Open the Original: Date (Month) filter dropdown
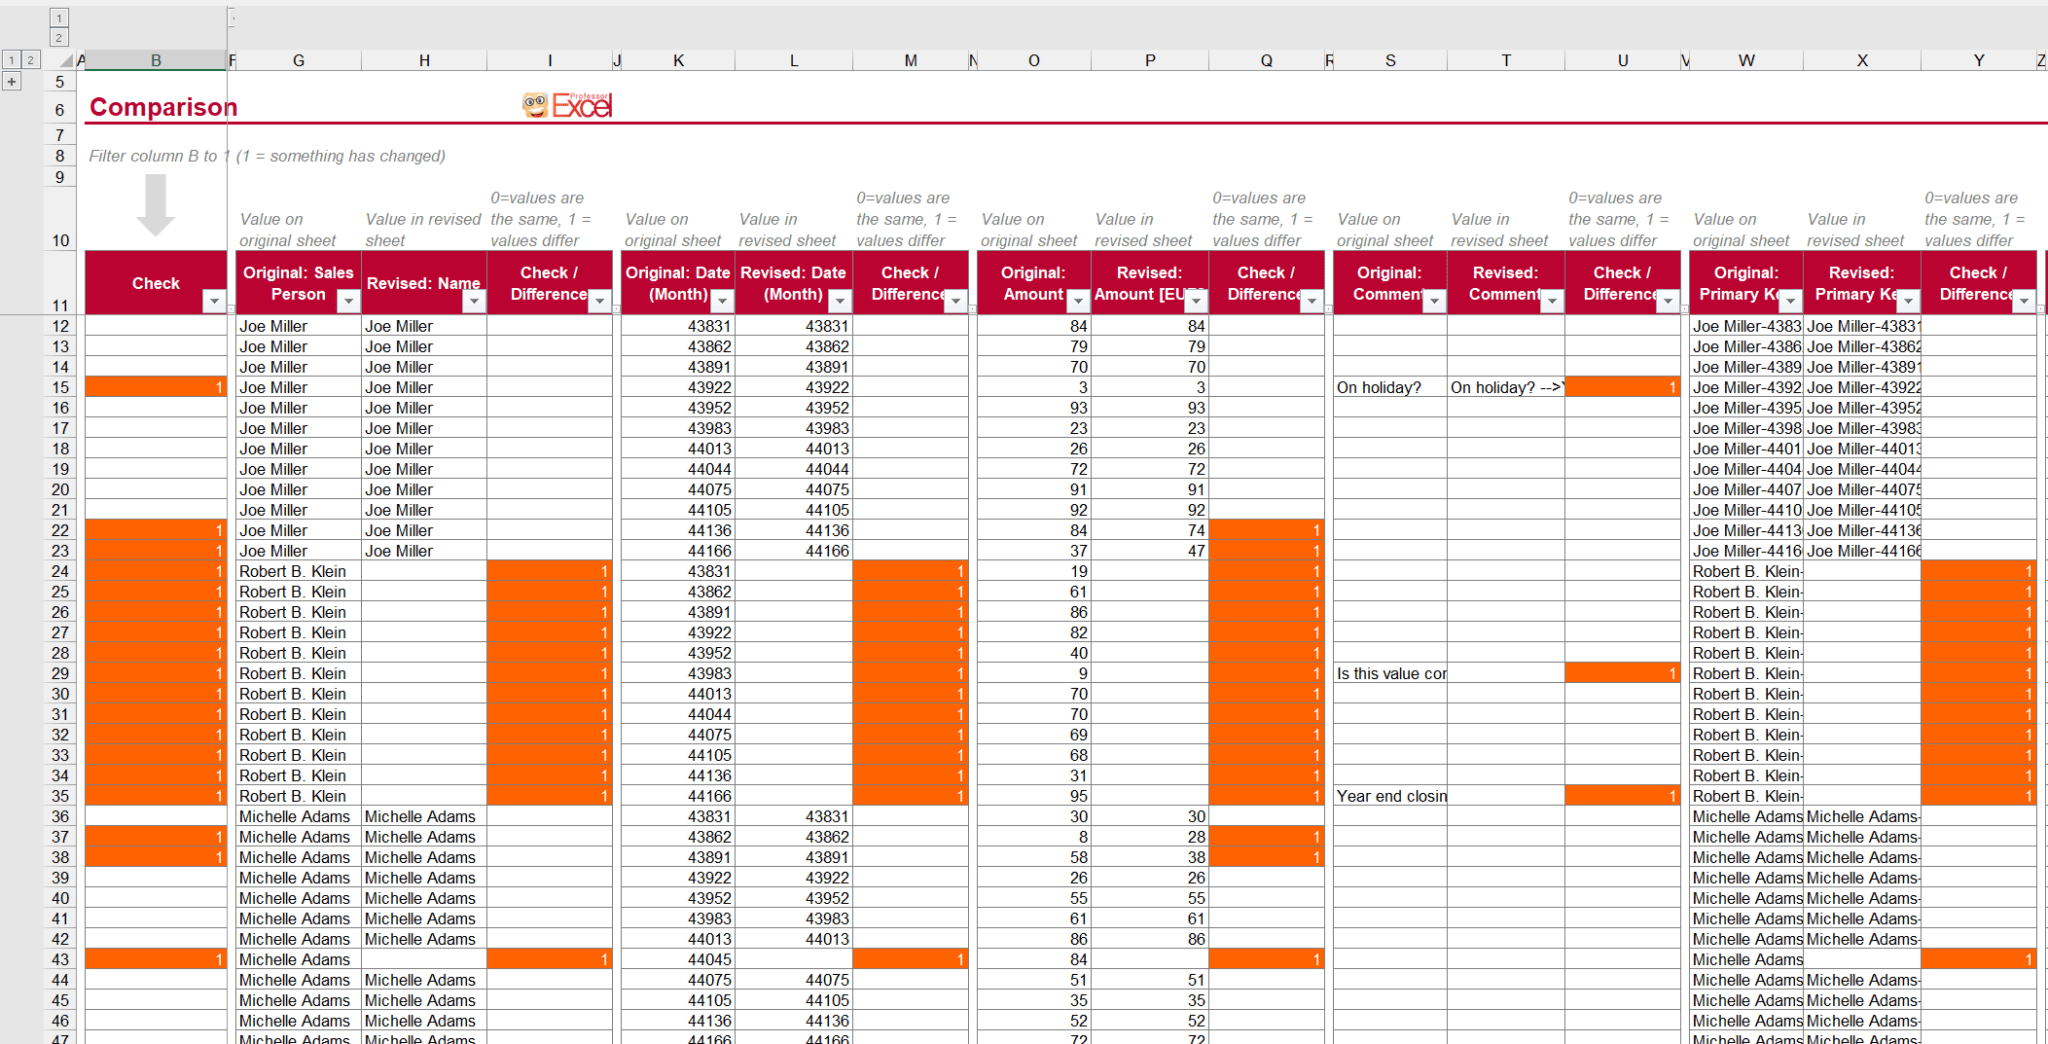The width and height of the screenshot is (2048, 1044). click(x=721, y=301)
